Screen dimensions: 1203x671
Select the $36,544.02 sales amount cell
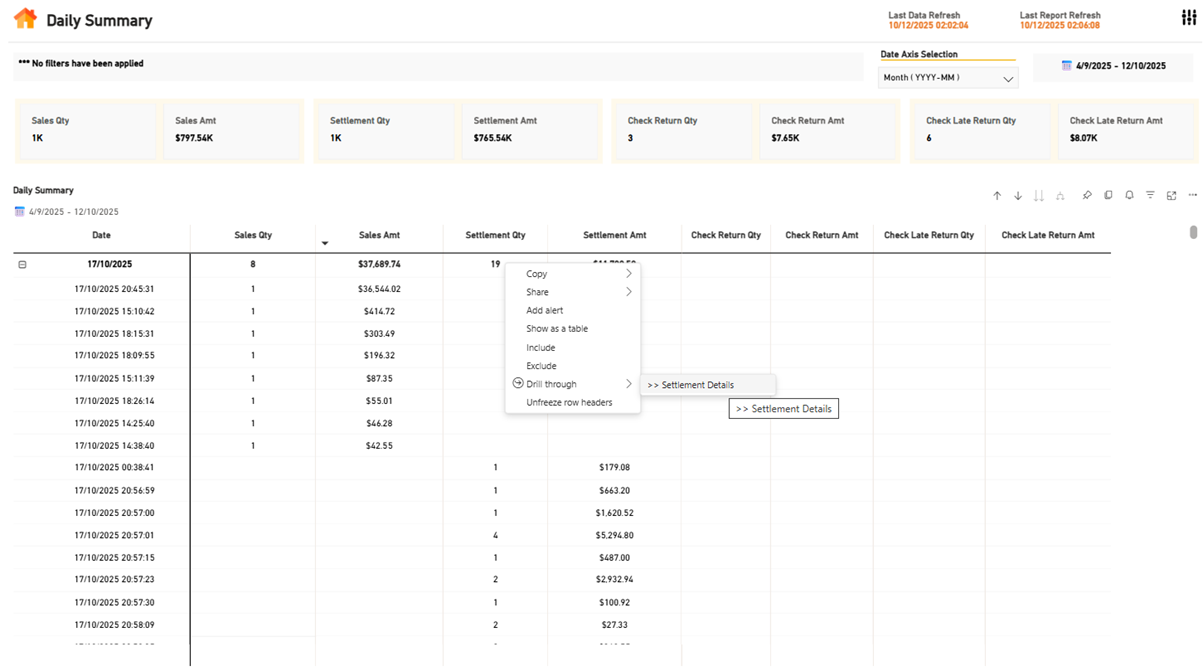(379, 289)
